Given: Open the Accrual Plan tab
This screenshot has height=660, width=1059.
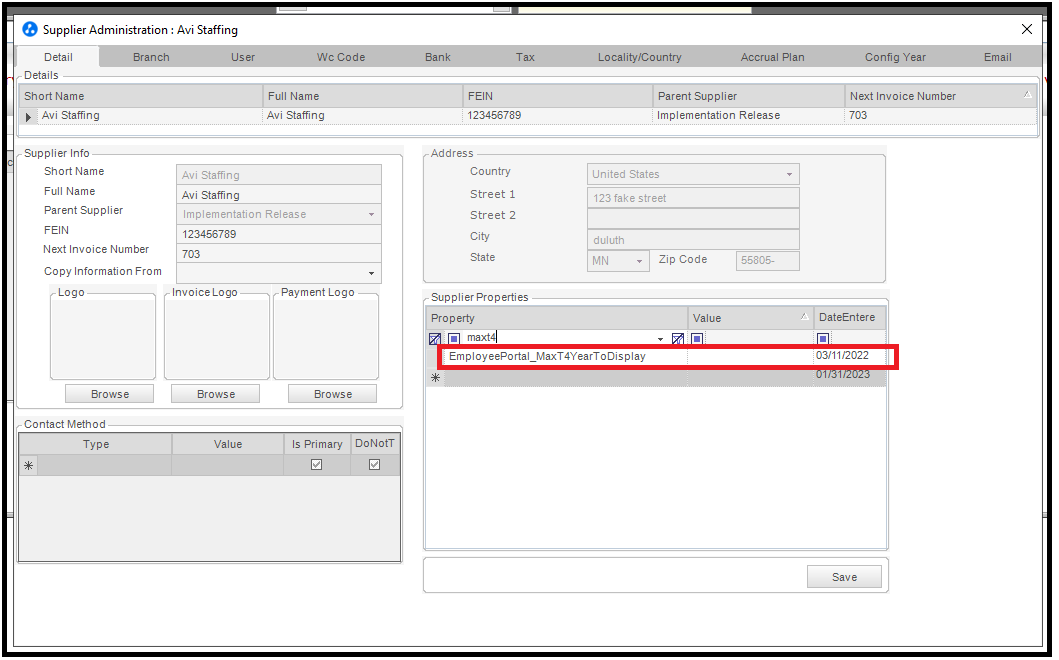Looking at the screenshot, I should tap(773, 57).
